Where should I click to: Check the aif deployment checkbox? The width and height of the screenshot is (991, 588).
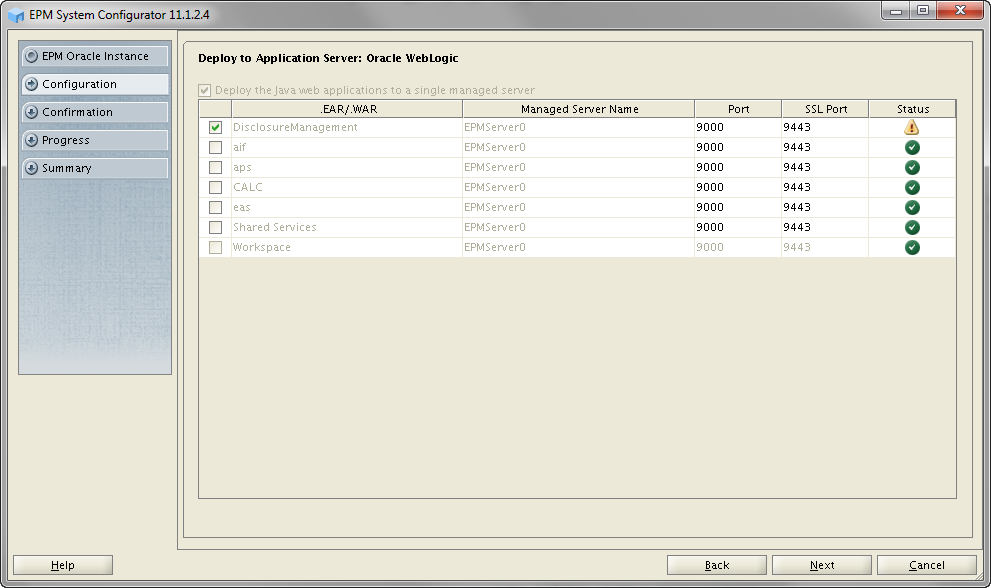tap(216, 147)
